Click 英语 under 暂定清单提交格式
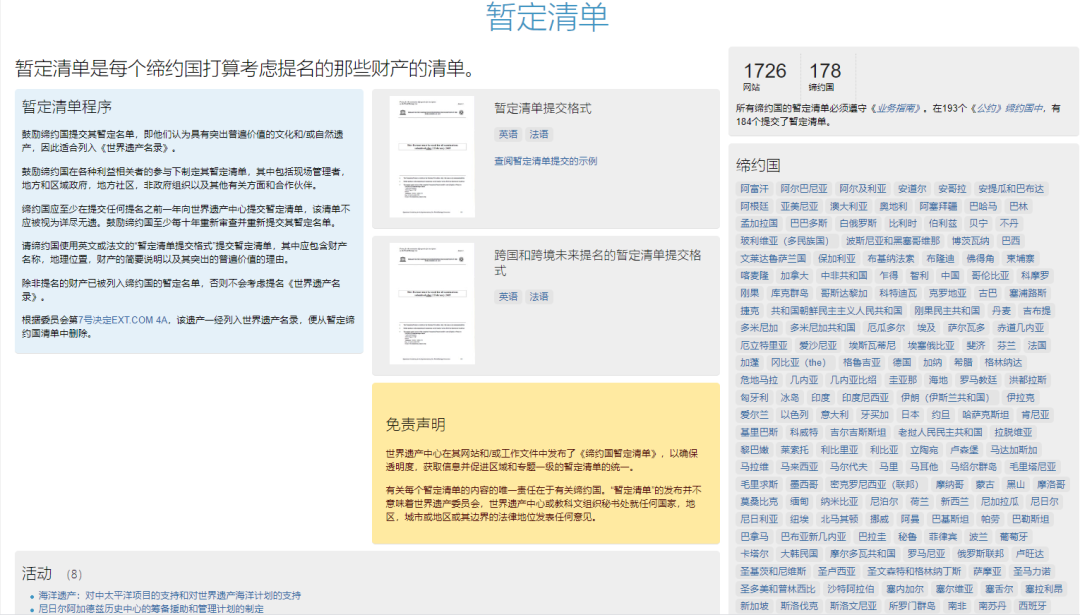Viewport: 1080px width, 615px height. coord(508,135)
